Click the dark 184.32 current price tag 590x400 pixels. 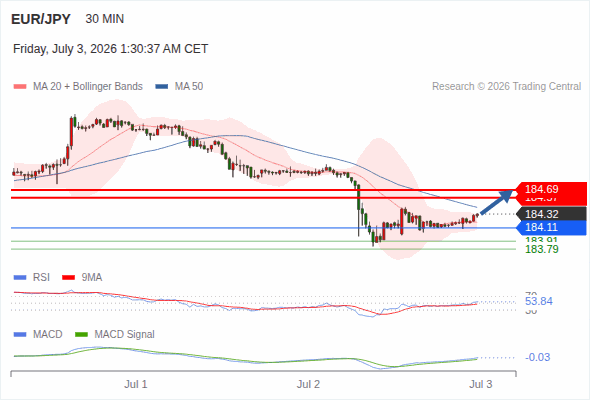pos(551,214)
